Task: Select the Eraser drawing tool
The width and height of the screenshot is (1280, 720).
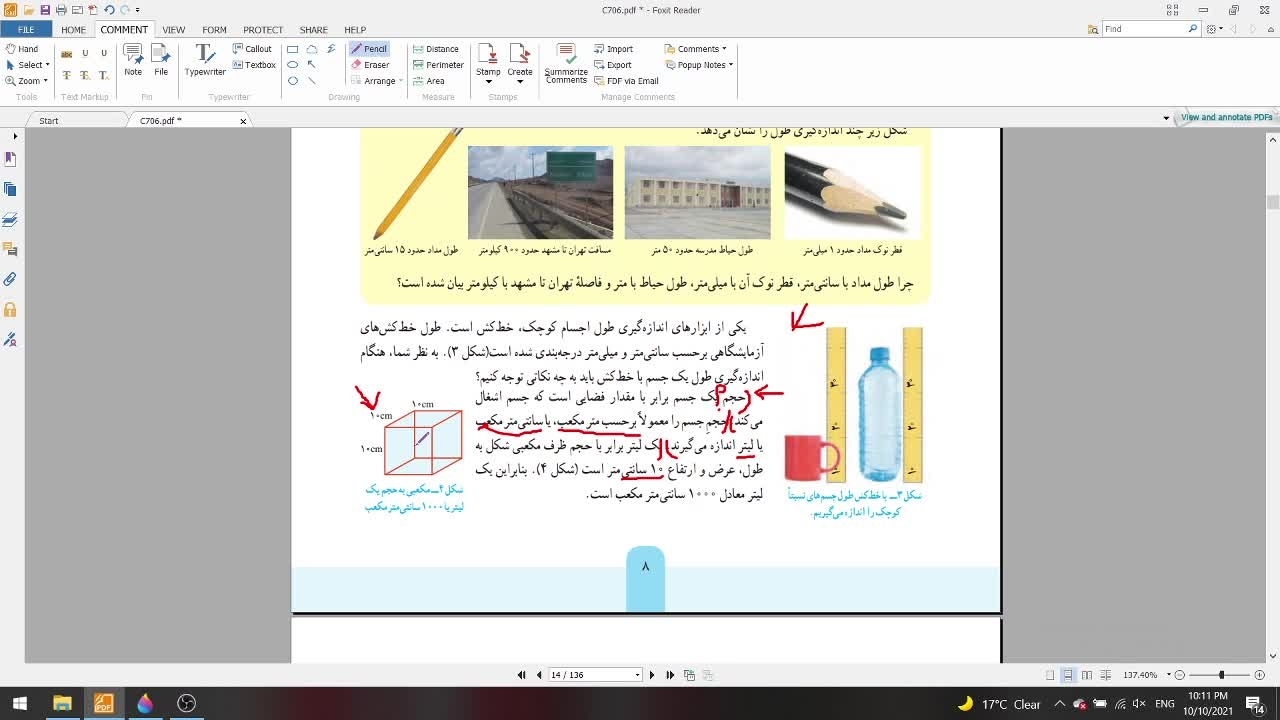Action: point(369,65)
